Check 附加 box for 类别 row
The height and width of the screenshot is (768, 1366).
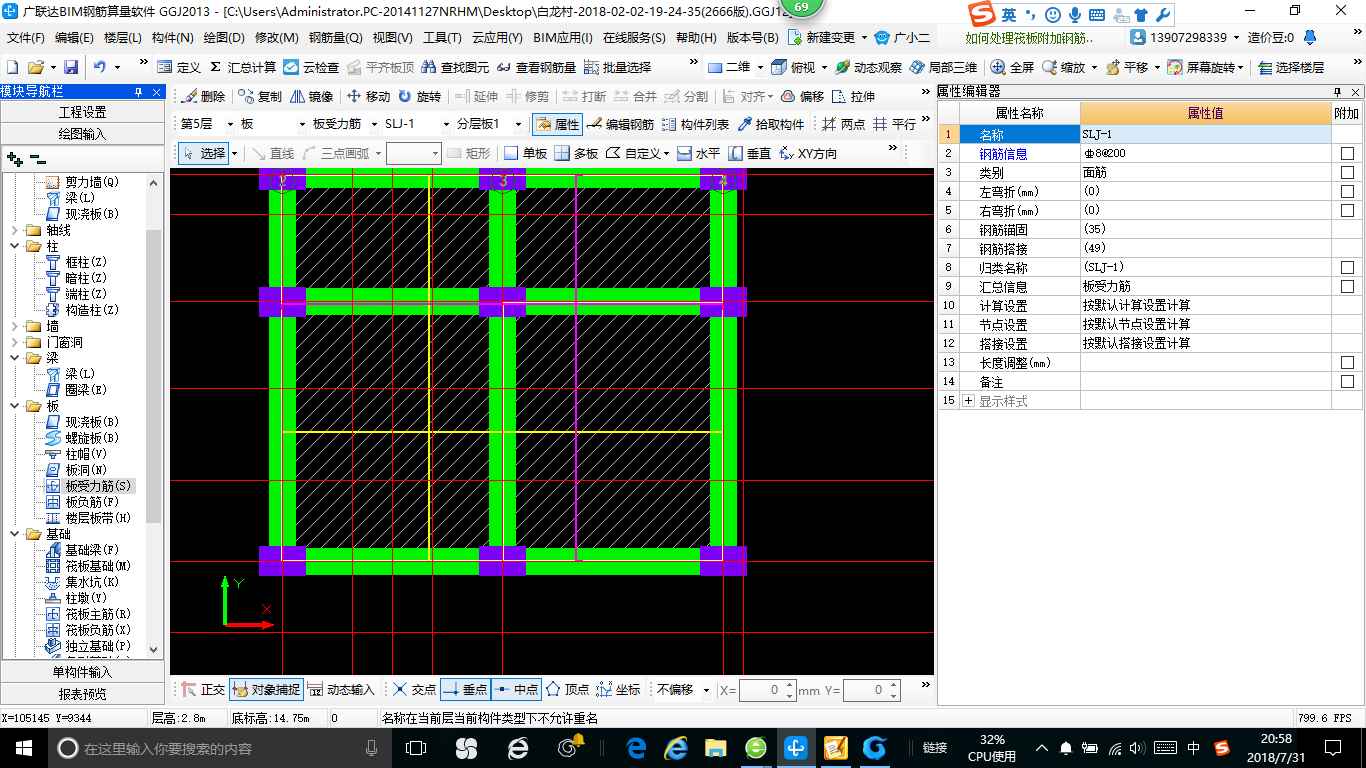tap(1347, 173)
